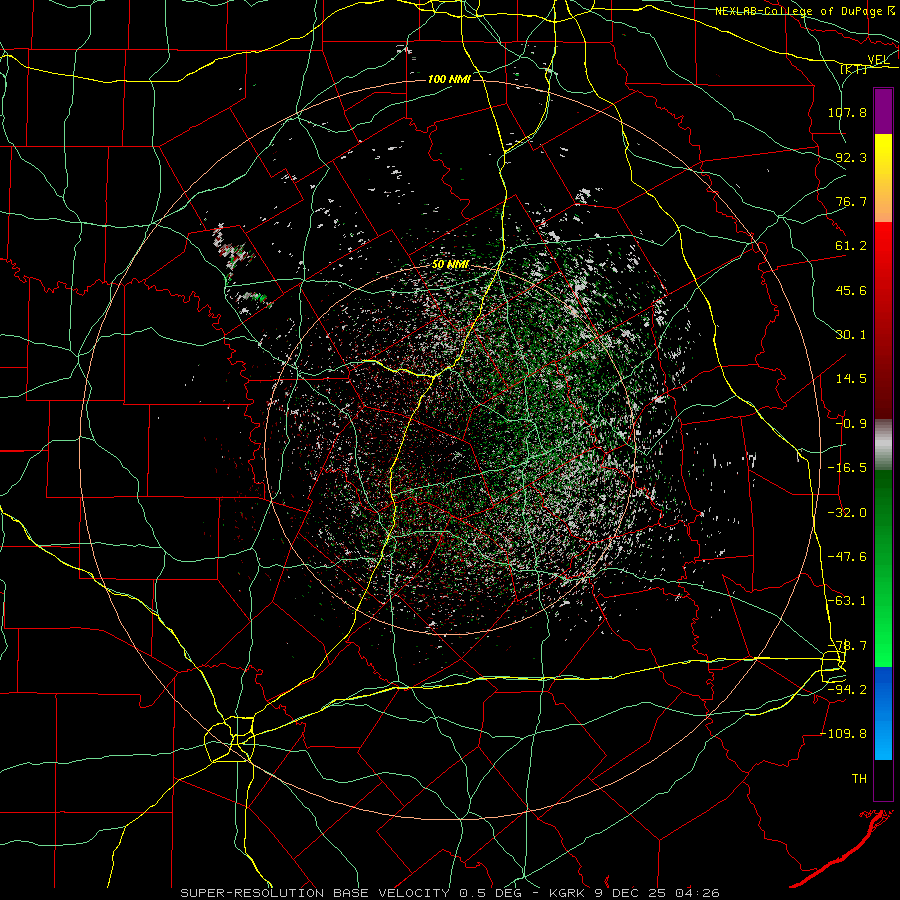Click the -0.9 velocity scale value
This screenshot has height=900, width=900.
pos(851,424)
